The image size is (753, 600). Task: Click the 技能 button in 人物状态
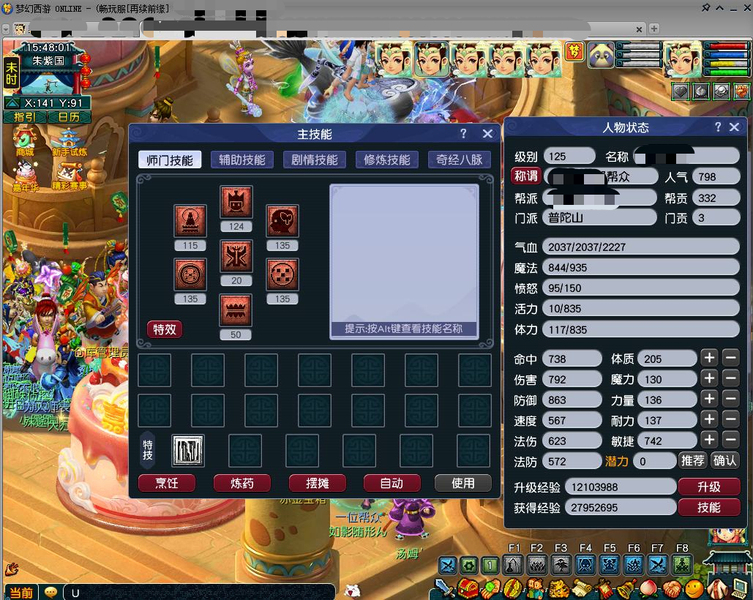pyautogui.click(x=709, y=507)
